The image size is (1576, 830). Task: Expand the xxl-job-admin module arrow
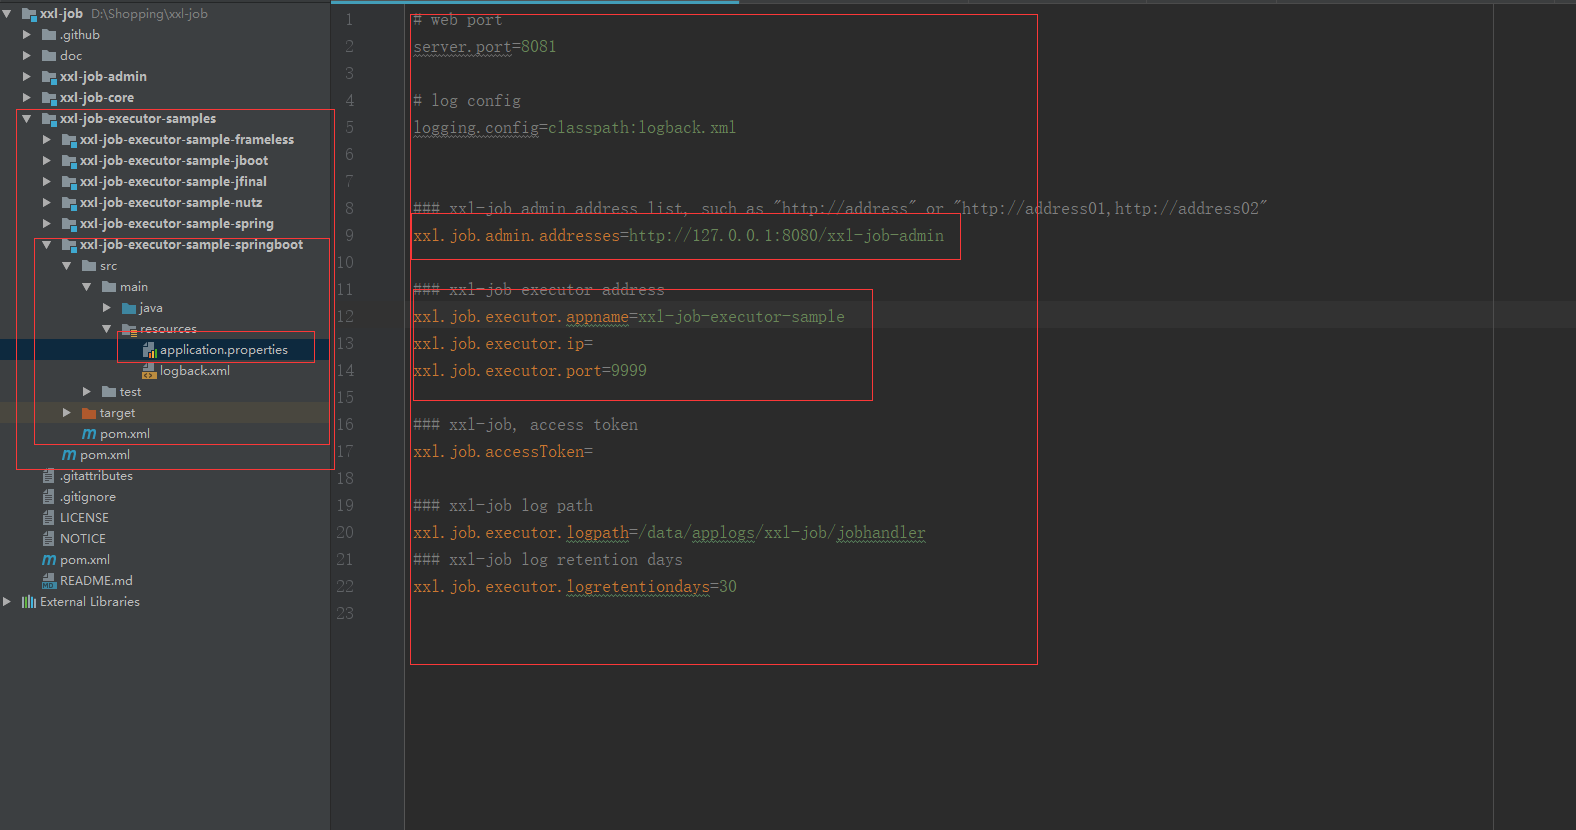27,77
